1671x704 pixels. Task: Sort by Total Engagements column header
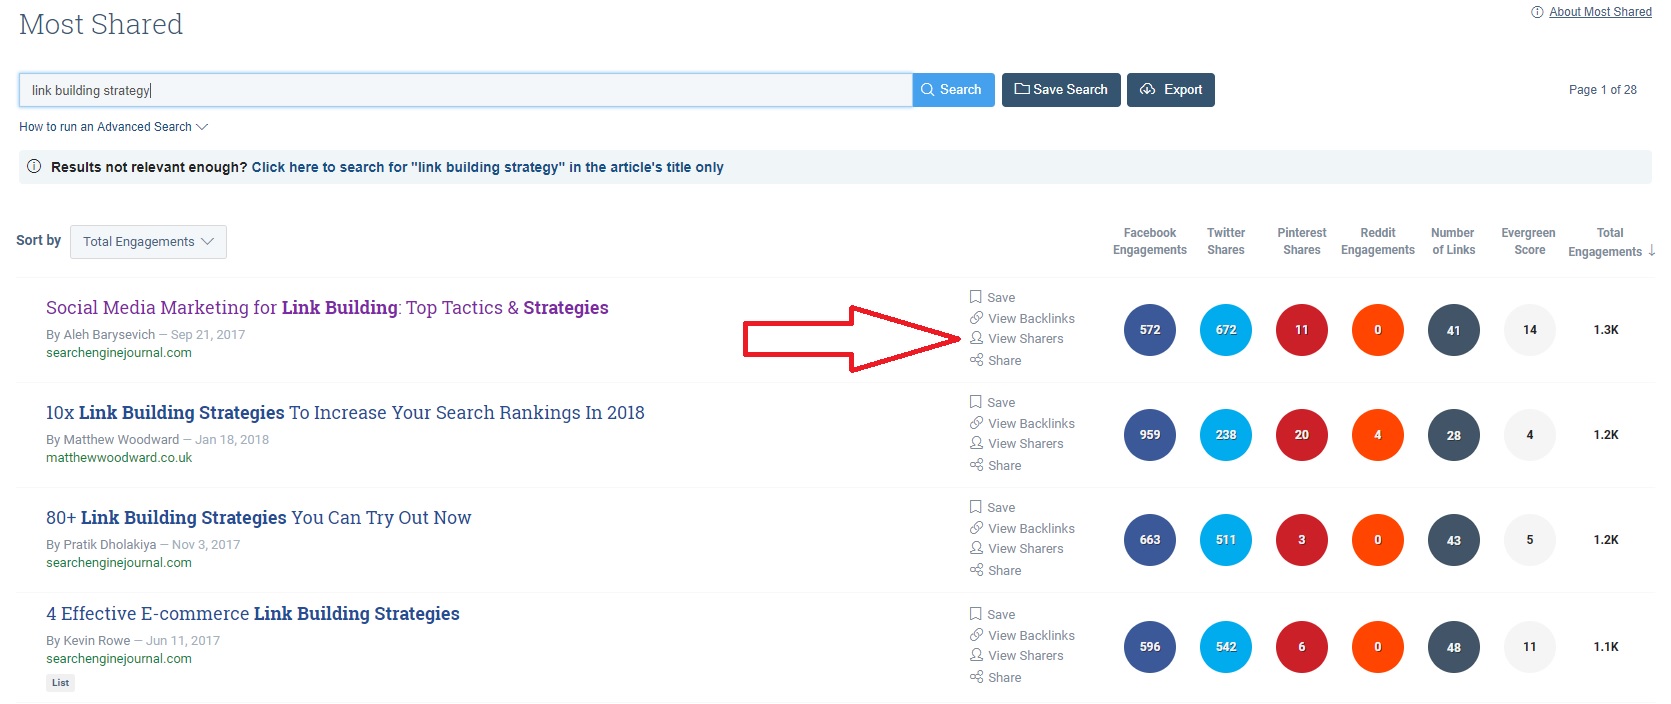point(1611,242)
